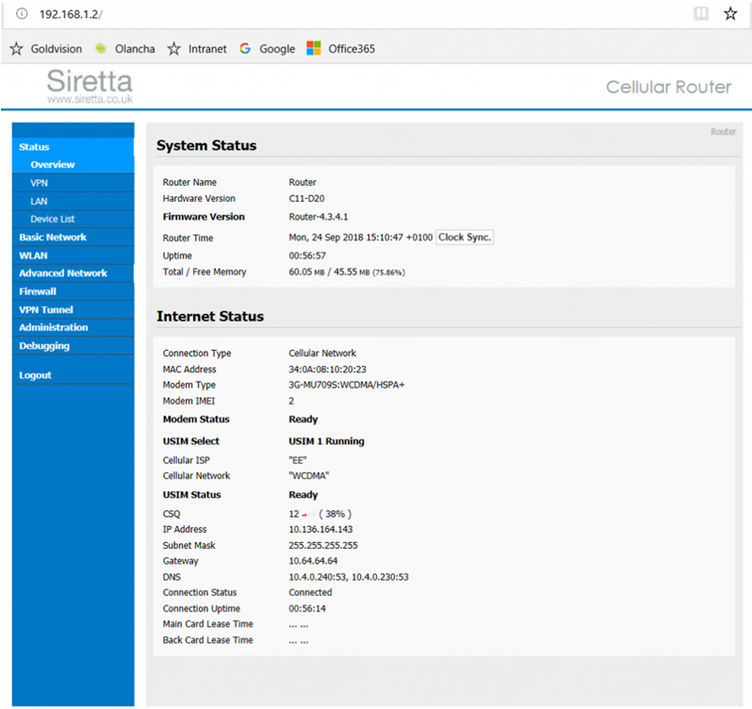Click the address bar URL 192.168.1.2

pos(71,14)
